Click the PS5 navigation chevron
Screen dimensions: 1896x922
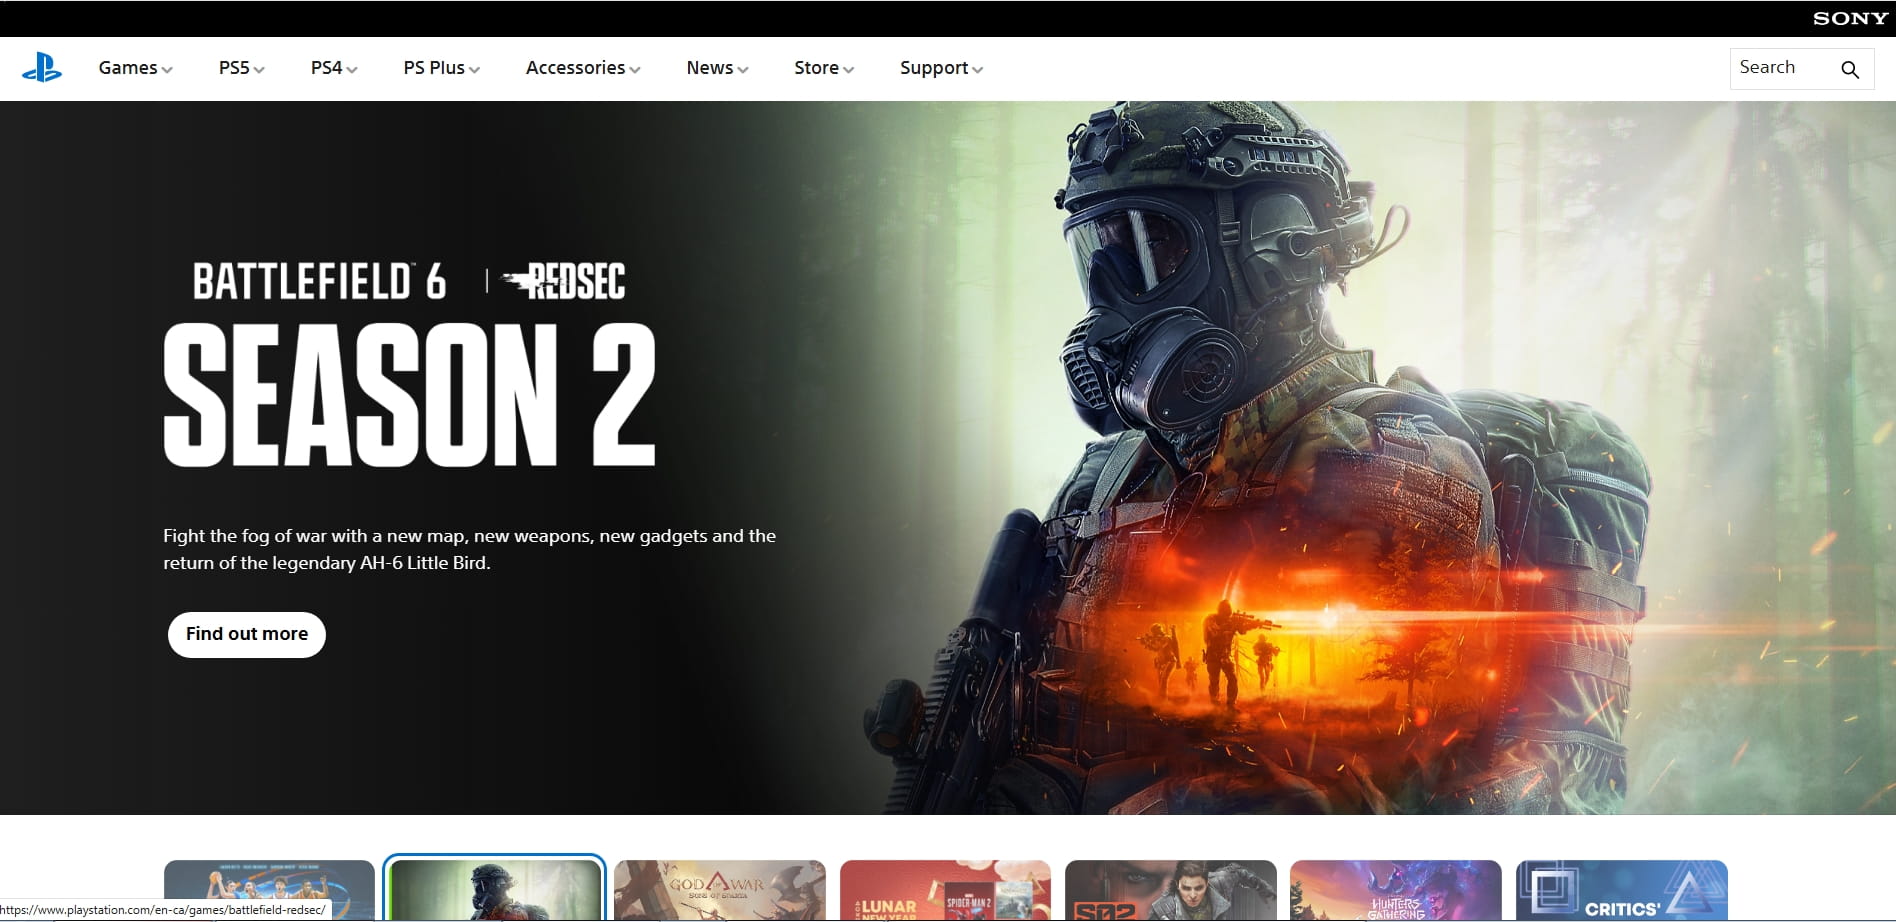click(261, 70)
